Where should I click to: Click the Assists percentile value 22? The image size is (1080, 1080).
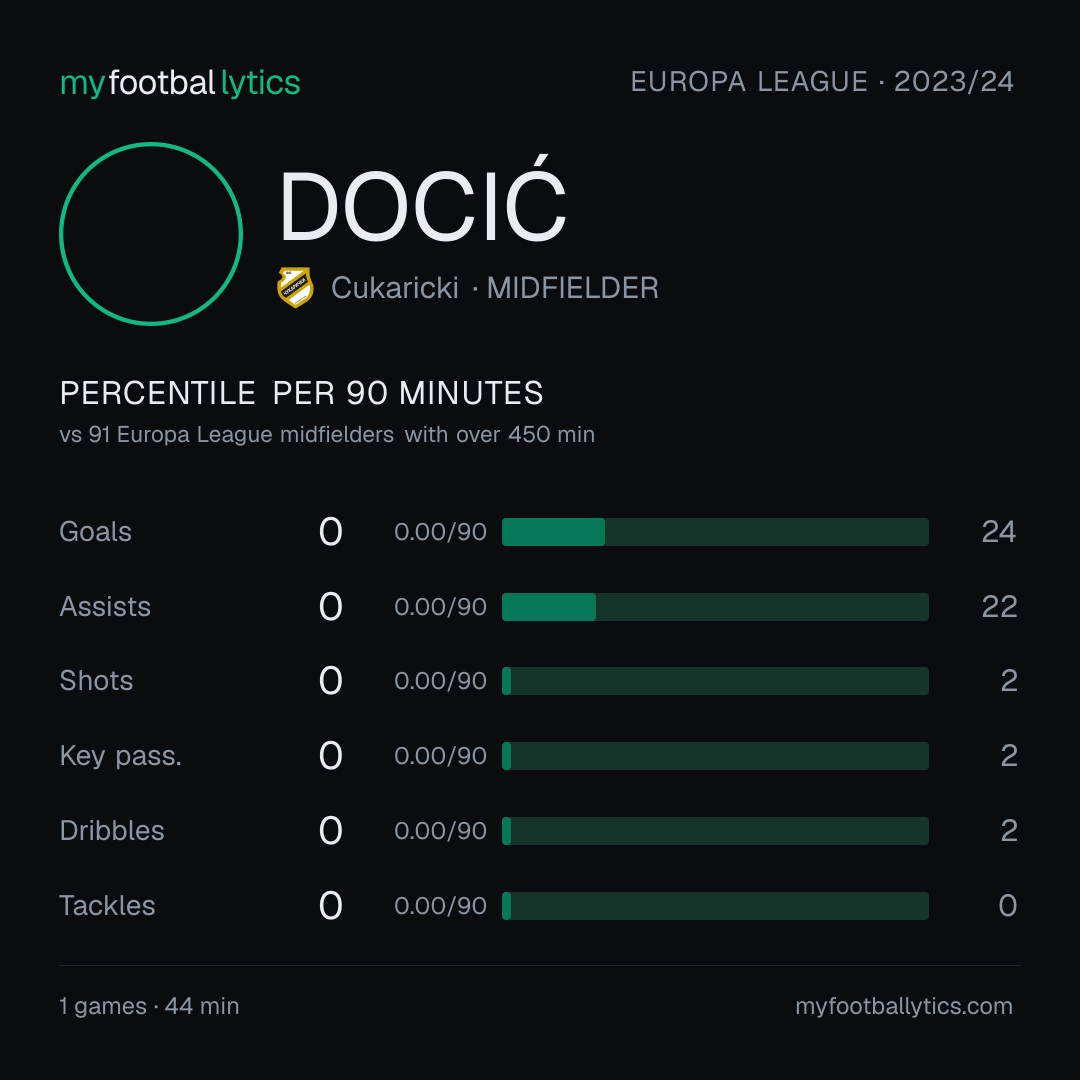pyautogui.click(x=999, y=607)
